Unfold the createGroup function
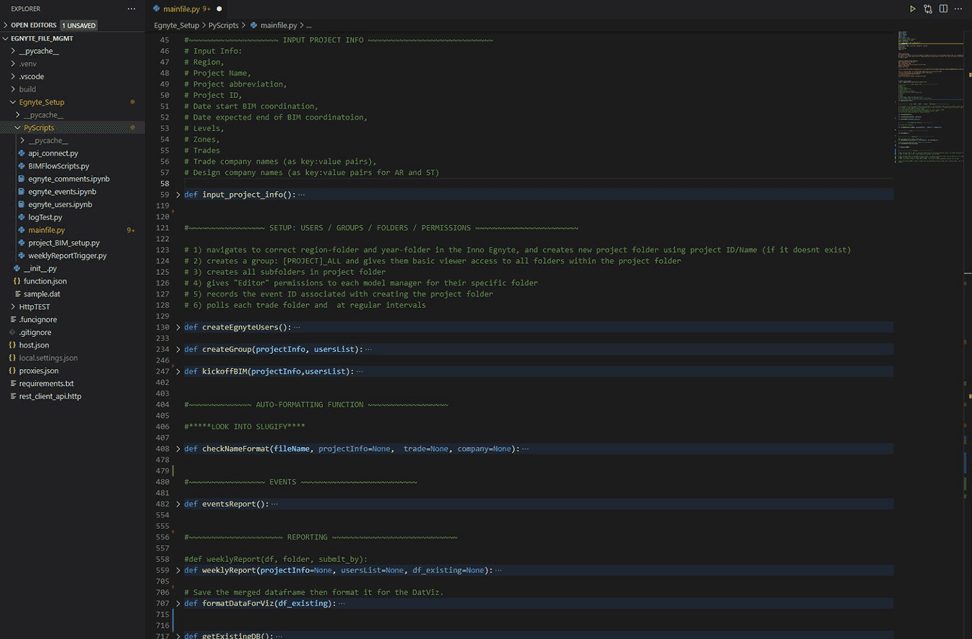Image resolution: width=972 pixels, height=639 pixels. point(178,350)
